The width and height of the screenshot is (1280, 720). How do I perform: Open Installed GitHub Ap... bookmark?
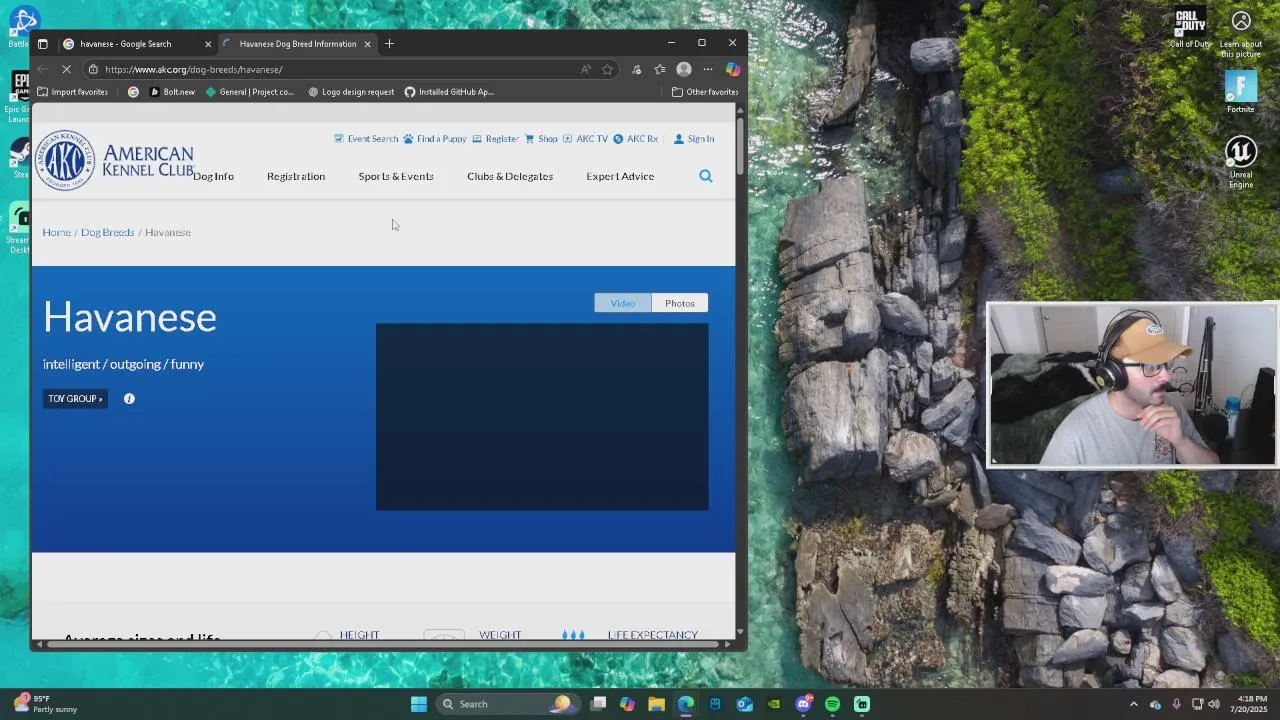tap(449, 92)
